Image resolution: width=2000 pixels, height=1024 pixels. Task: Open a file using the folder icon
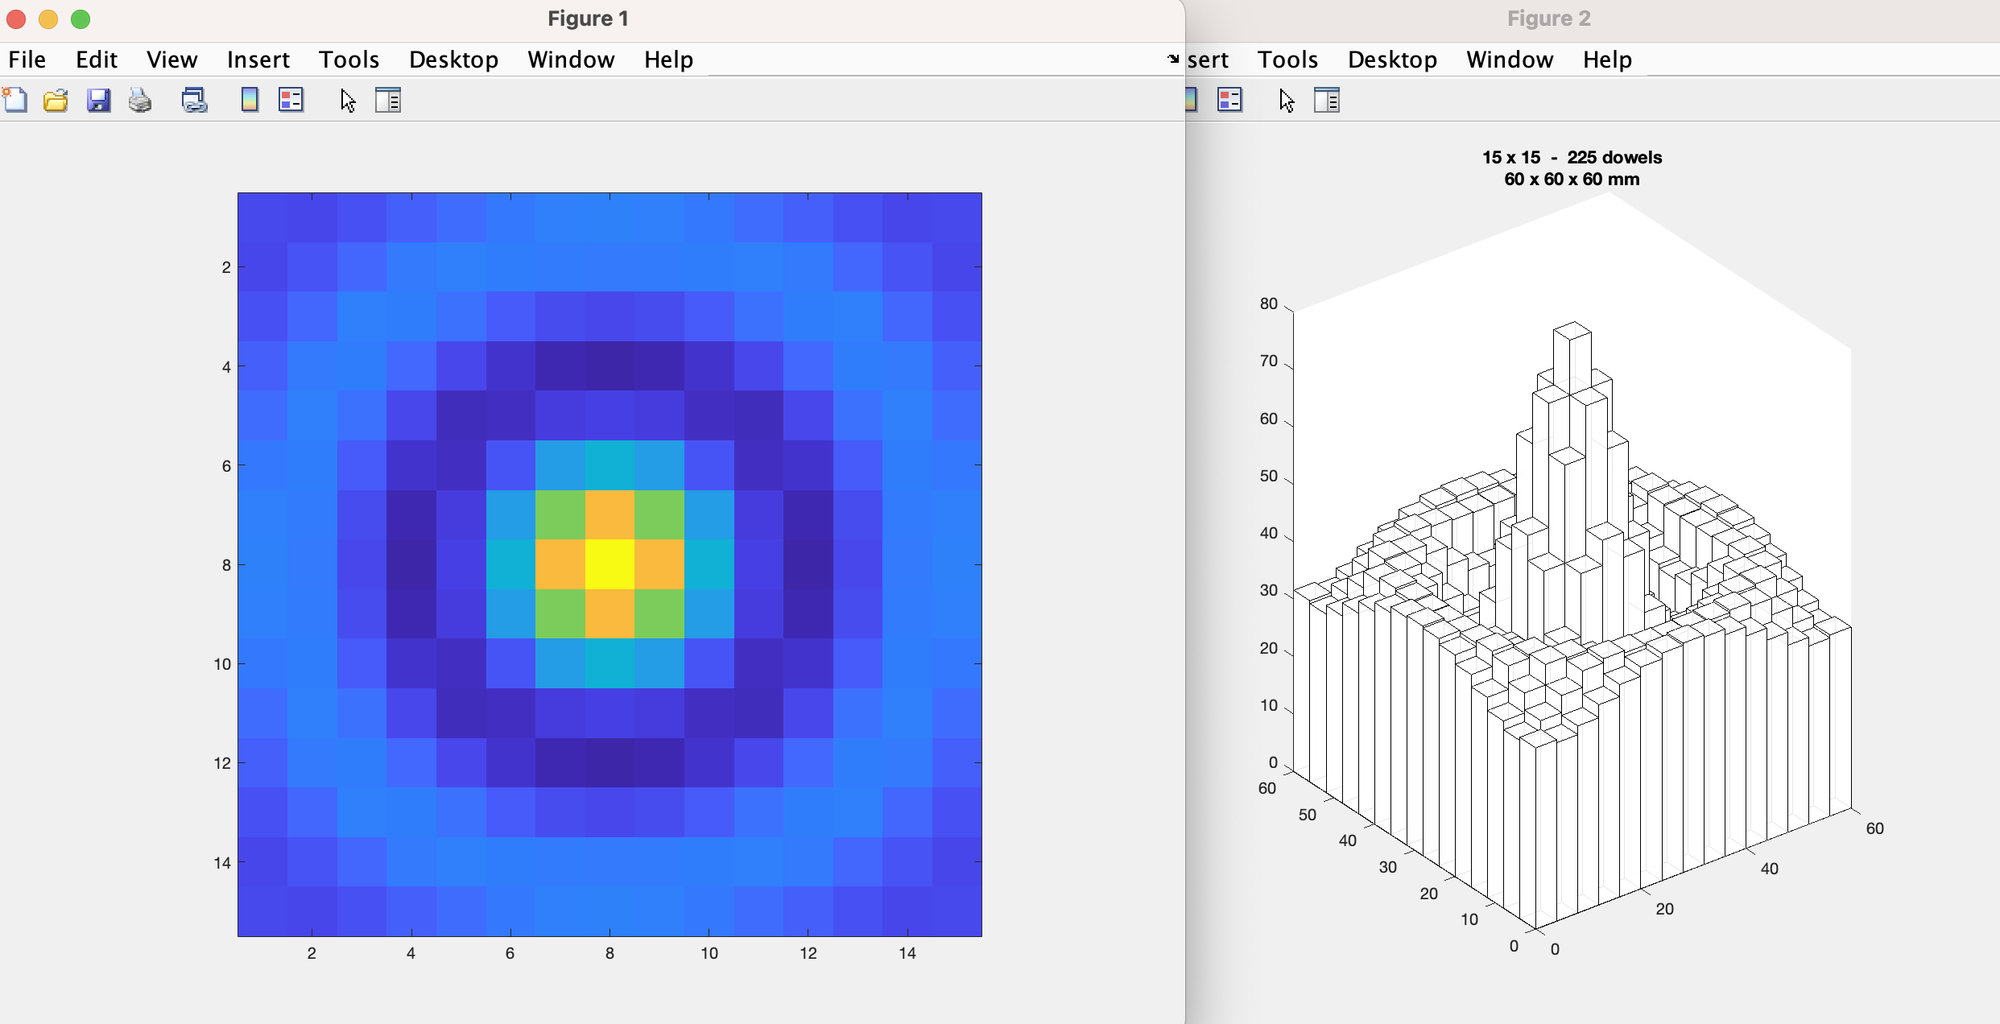click(56, 100)
